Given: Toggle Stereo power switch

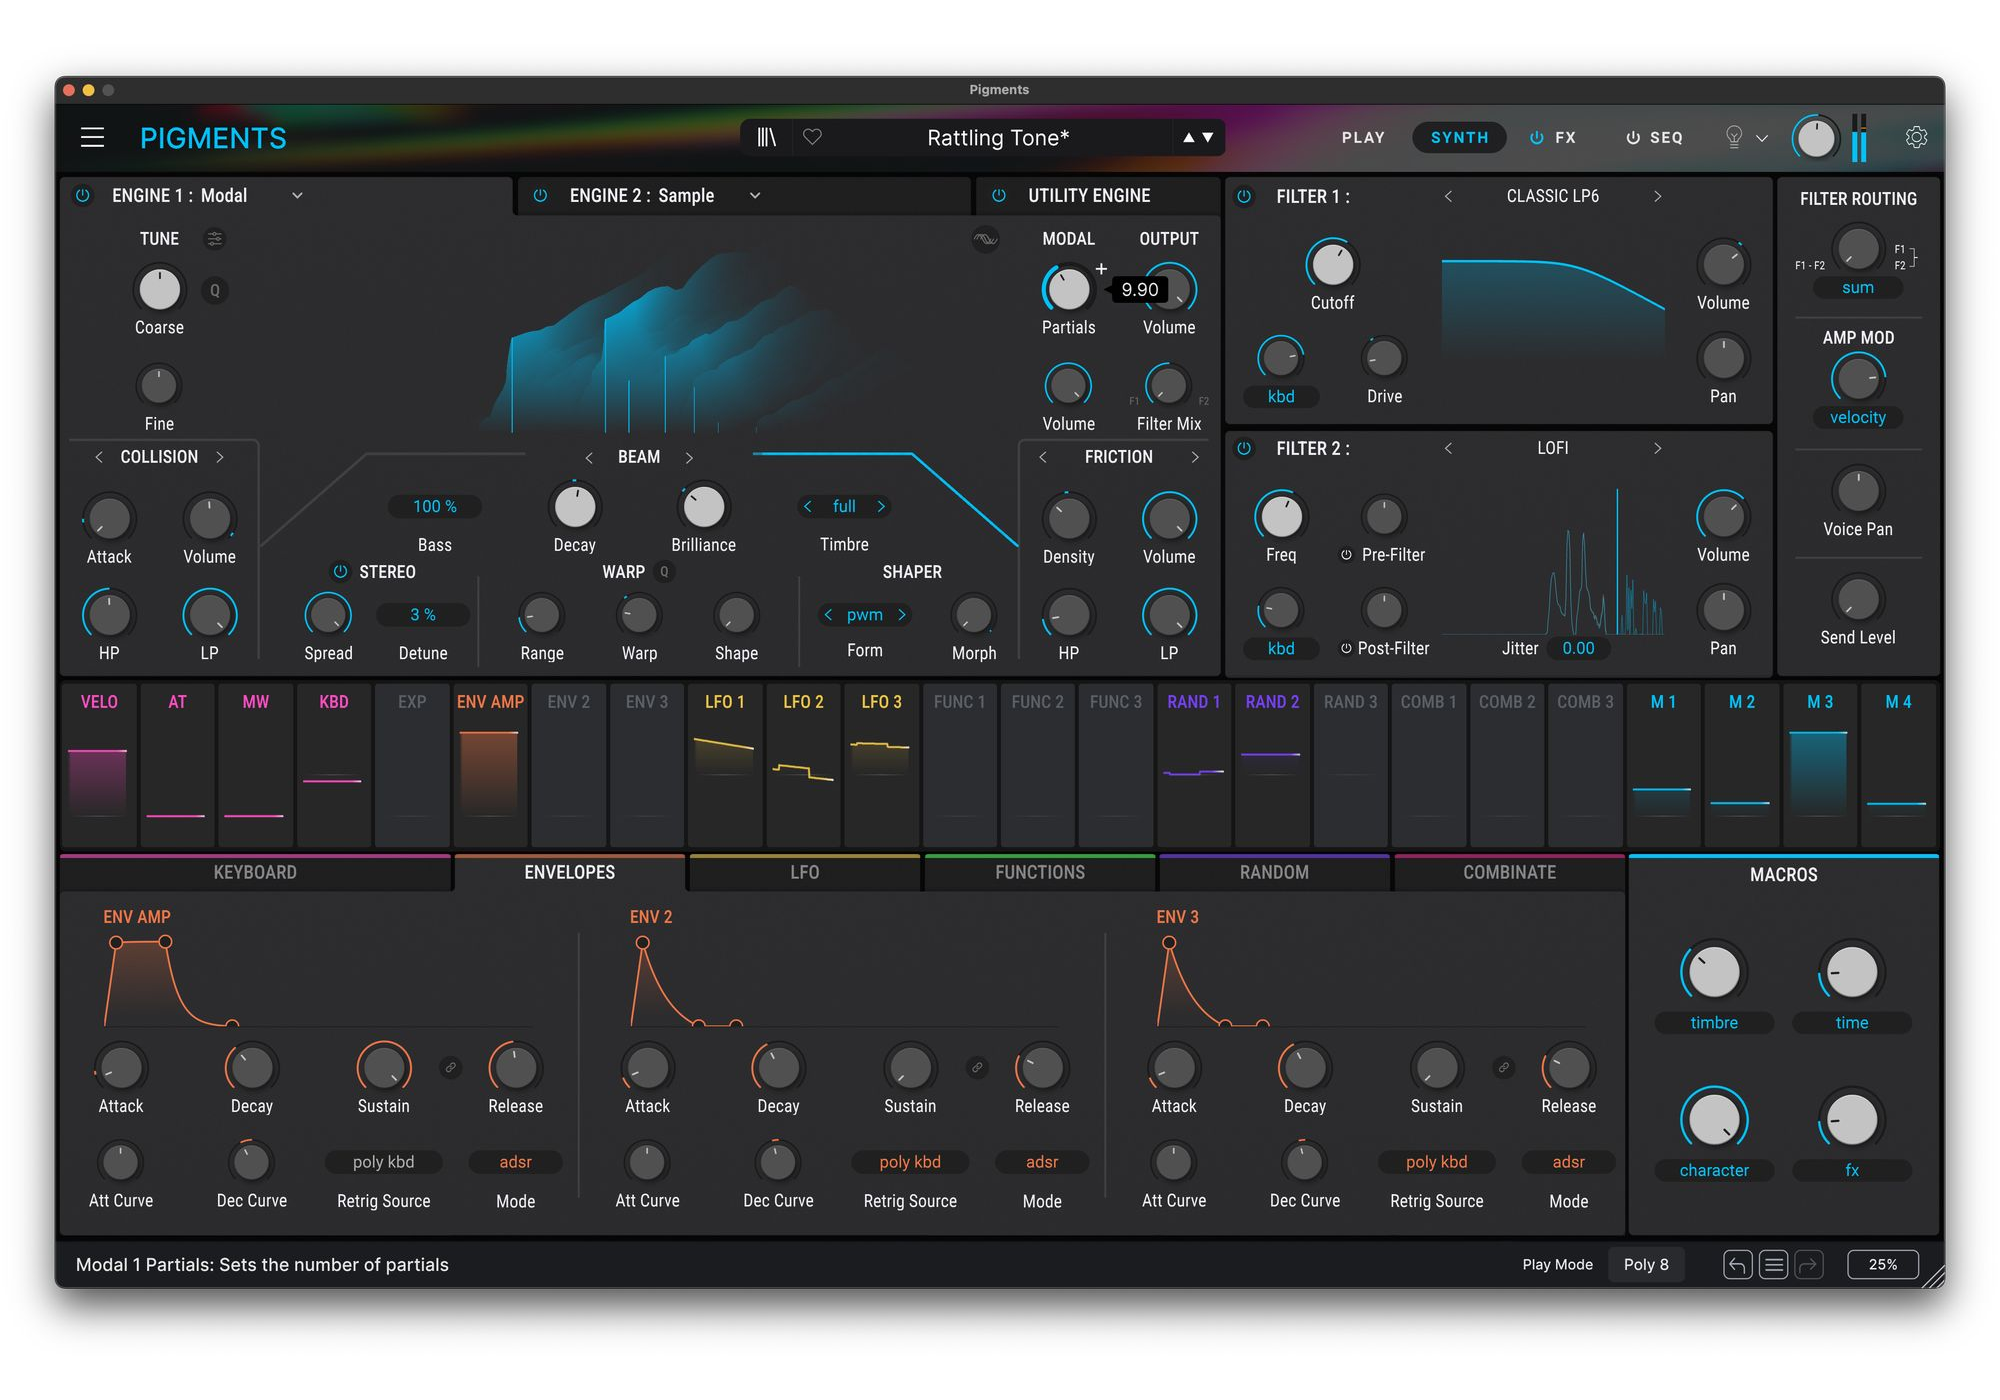Looking at the screenshot, I should 340,571.
